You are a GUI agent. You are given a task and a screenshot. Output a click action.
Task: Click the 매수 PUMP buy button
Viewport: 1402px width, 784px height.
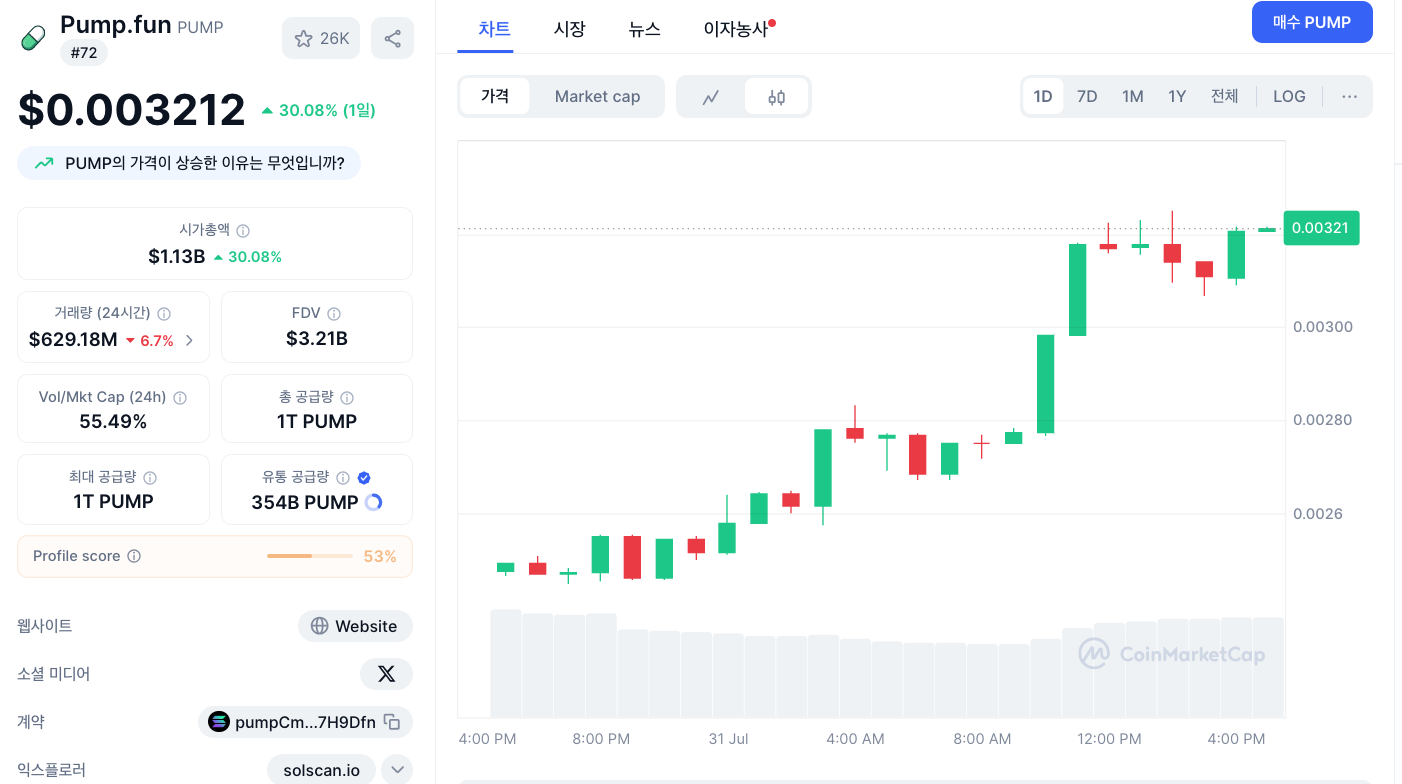(x=1312, y=22)
